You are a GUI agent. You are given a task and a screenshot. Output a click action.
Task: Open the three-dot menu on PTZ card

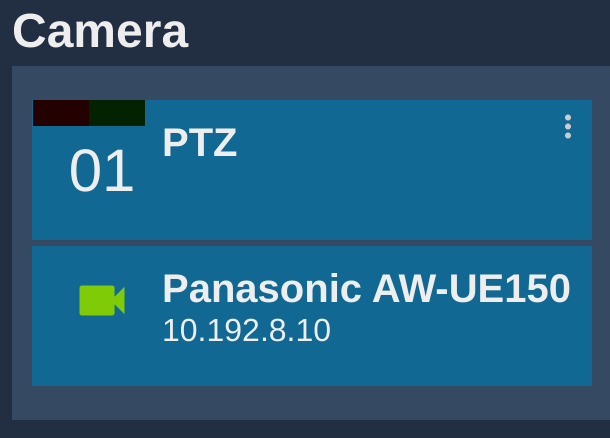click(x=568, y=126)
